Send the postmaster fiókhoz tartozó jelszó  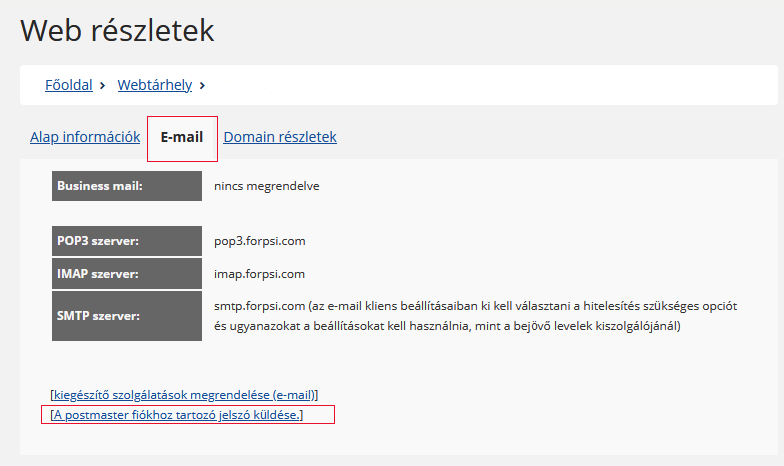(176, 415)
